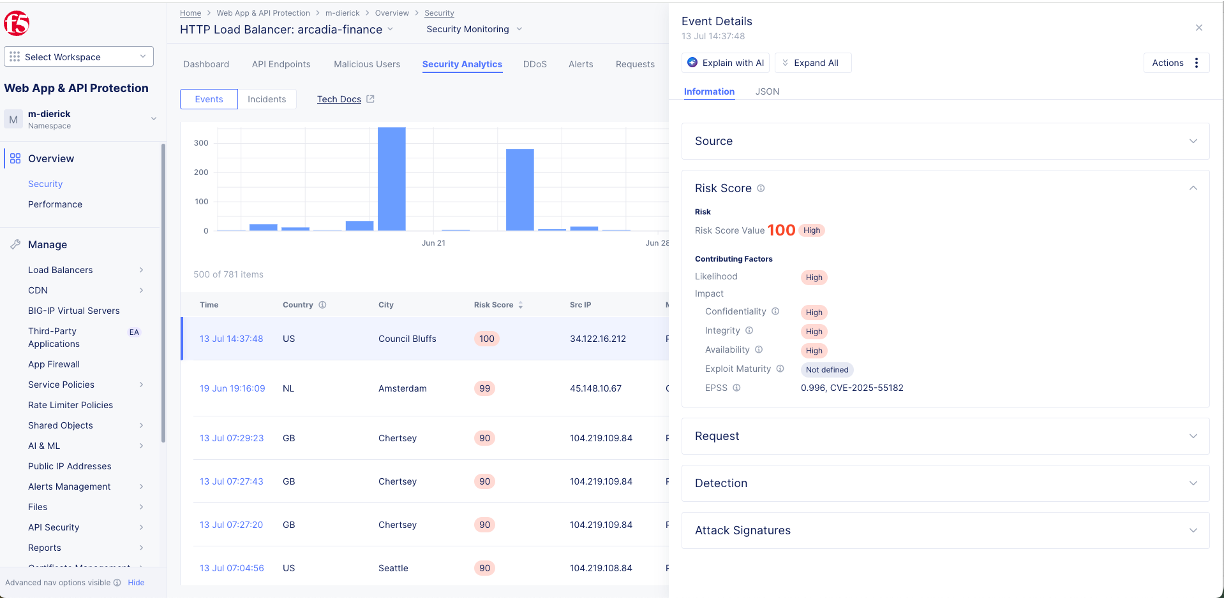This screenshot has width=1224, height=598.
Task: Open the Tech Docs link
Action: pyautogui.click(x=339, y=99)
